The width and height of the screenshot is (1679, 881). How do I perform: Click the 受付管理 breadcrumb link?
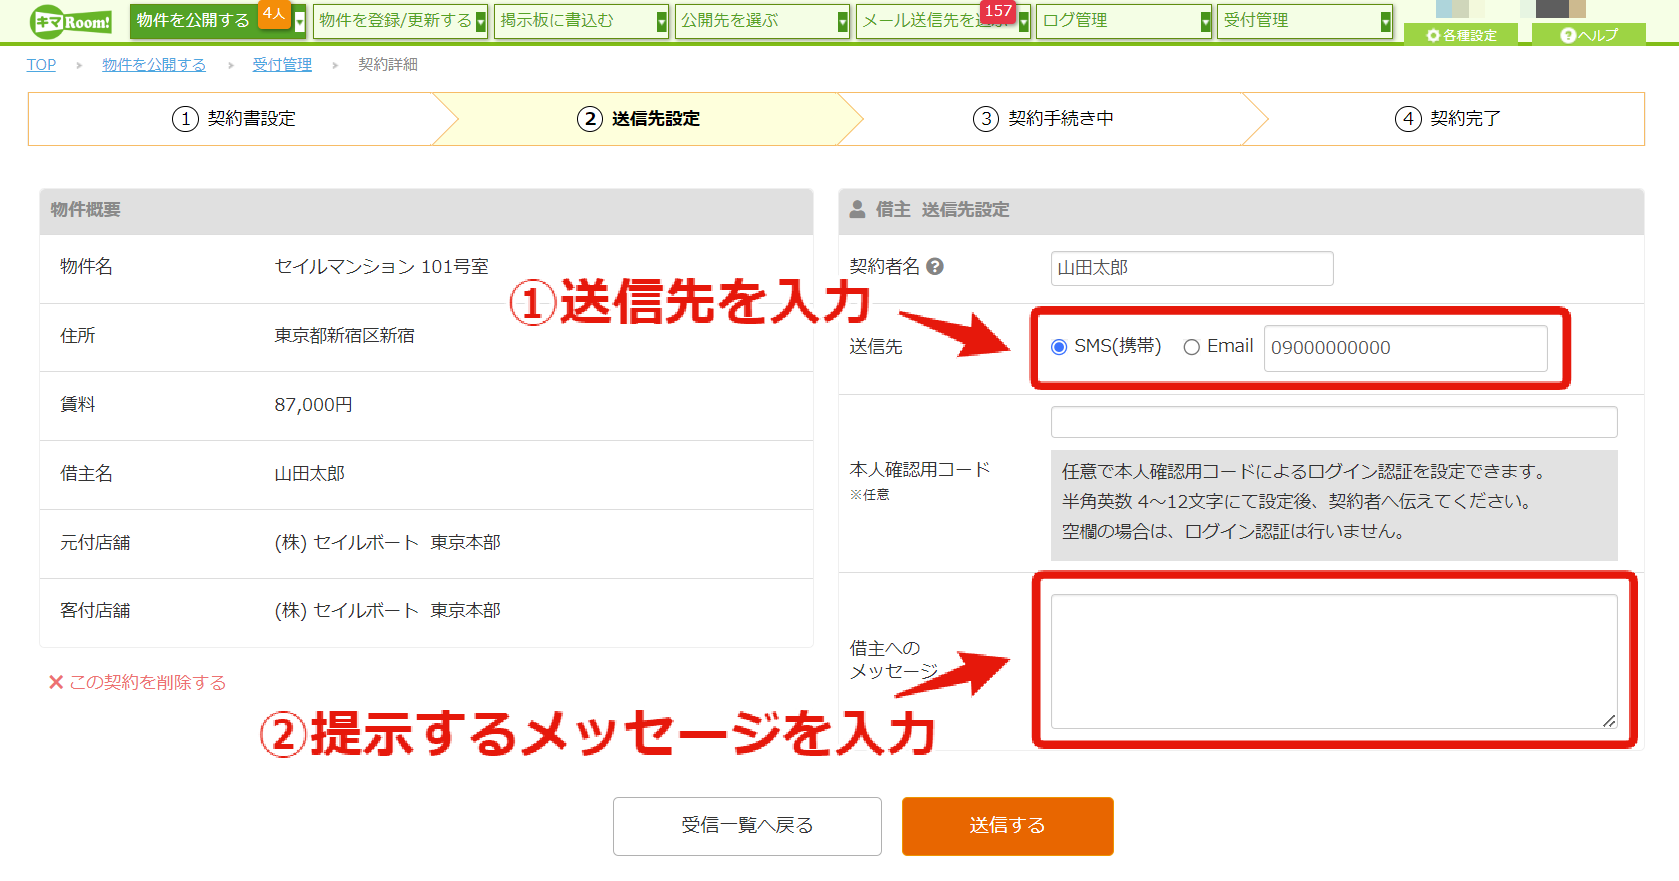[x=282, y=64]
